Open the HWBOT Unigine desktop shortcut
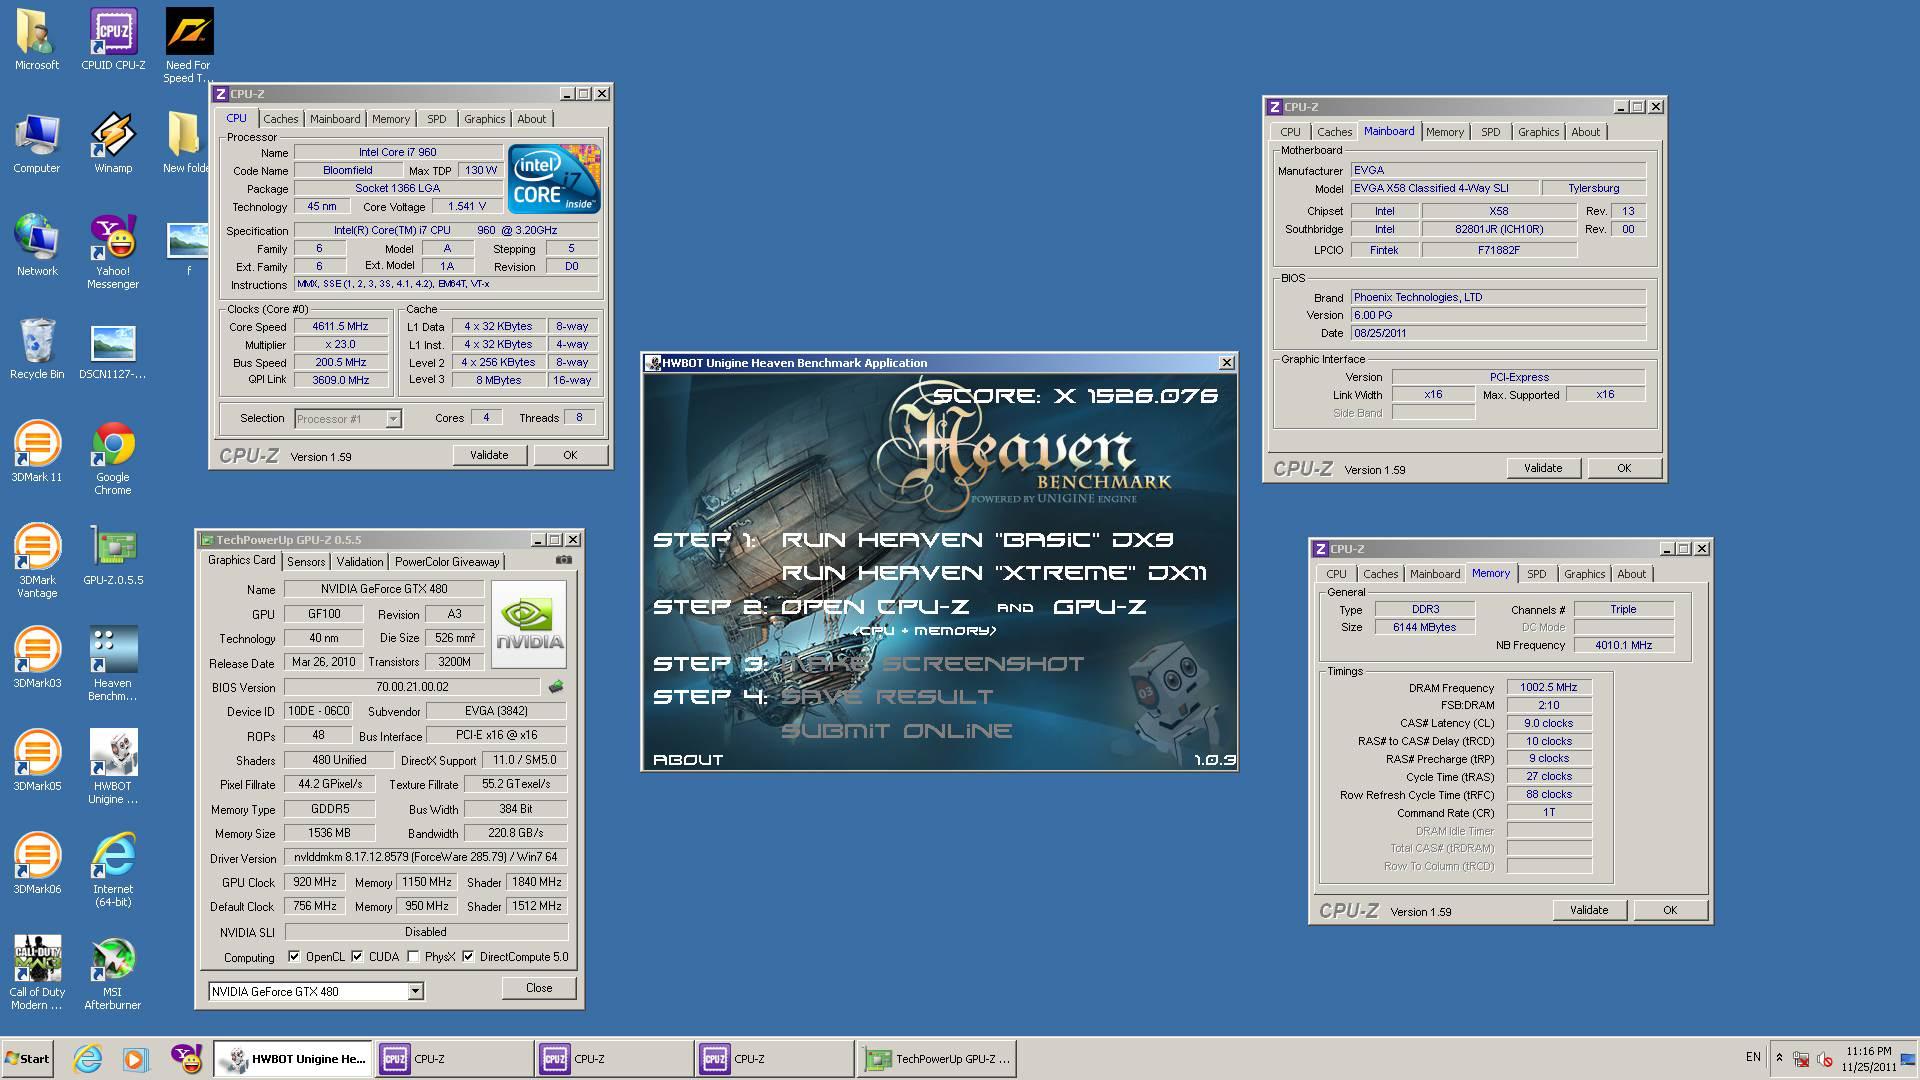This screenshot has width=1920, height=1080. coord(113,767)
